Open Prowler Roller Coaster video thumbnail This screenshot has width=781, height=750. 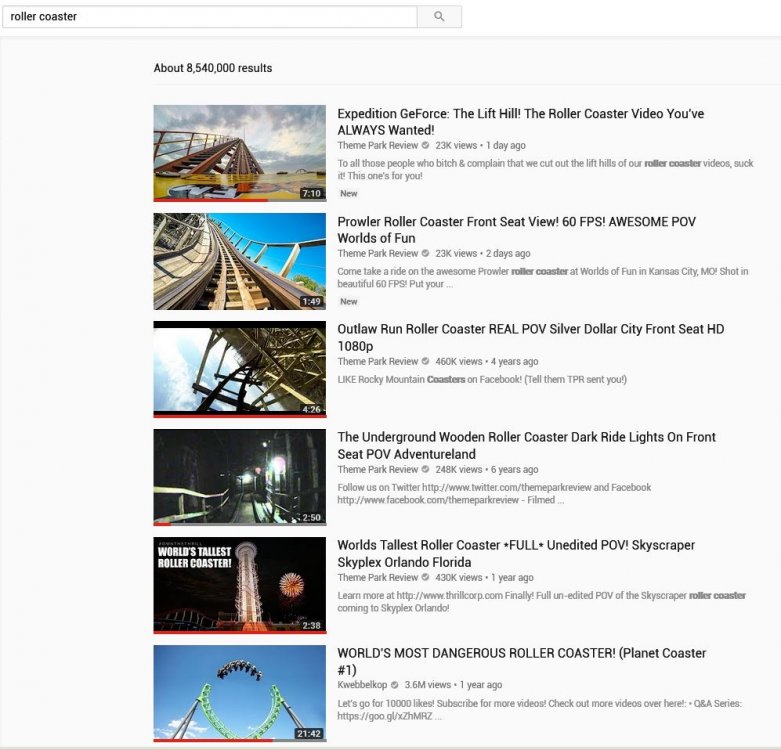(x=240, y=261)
